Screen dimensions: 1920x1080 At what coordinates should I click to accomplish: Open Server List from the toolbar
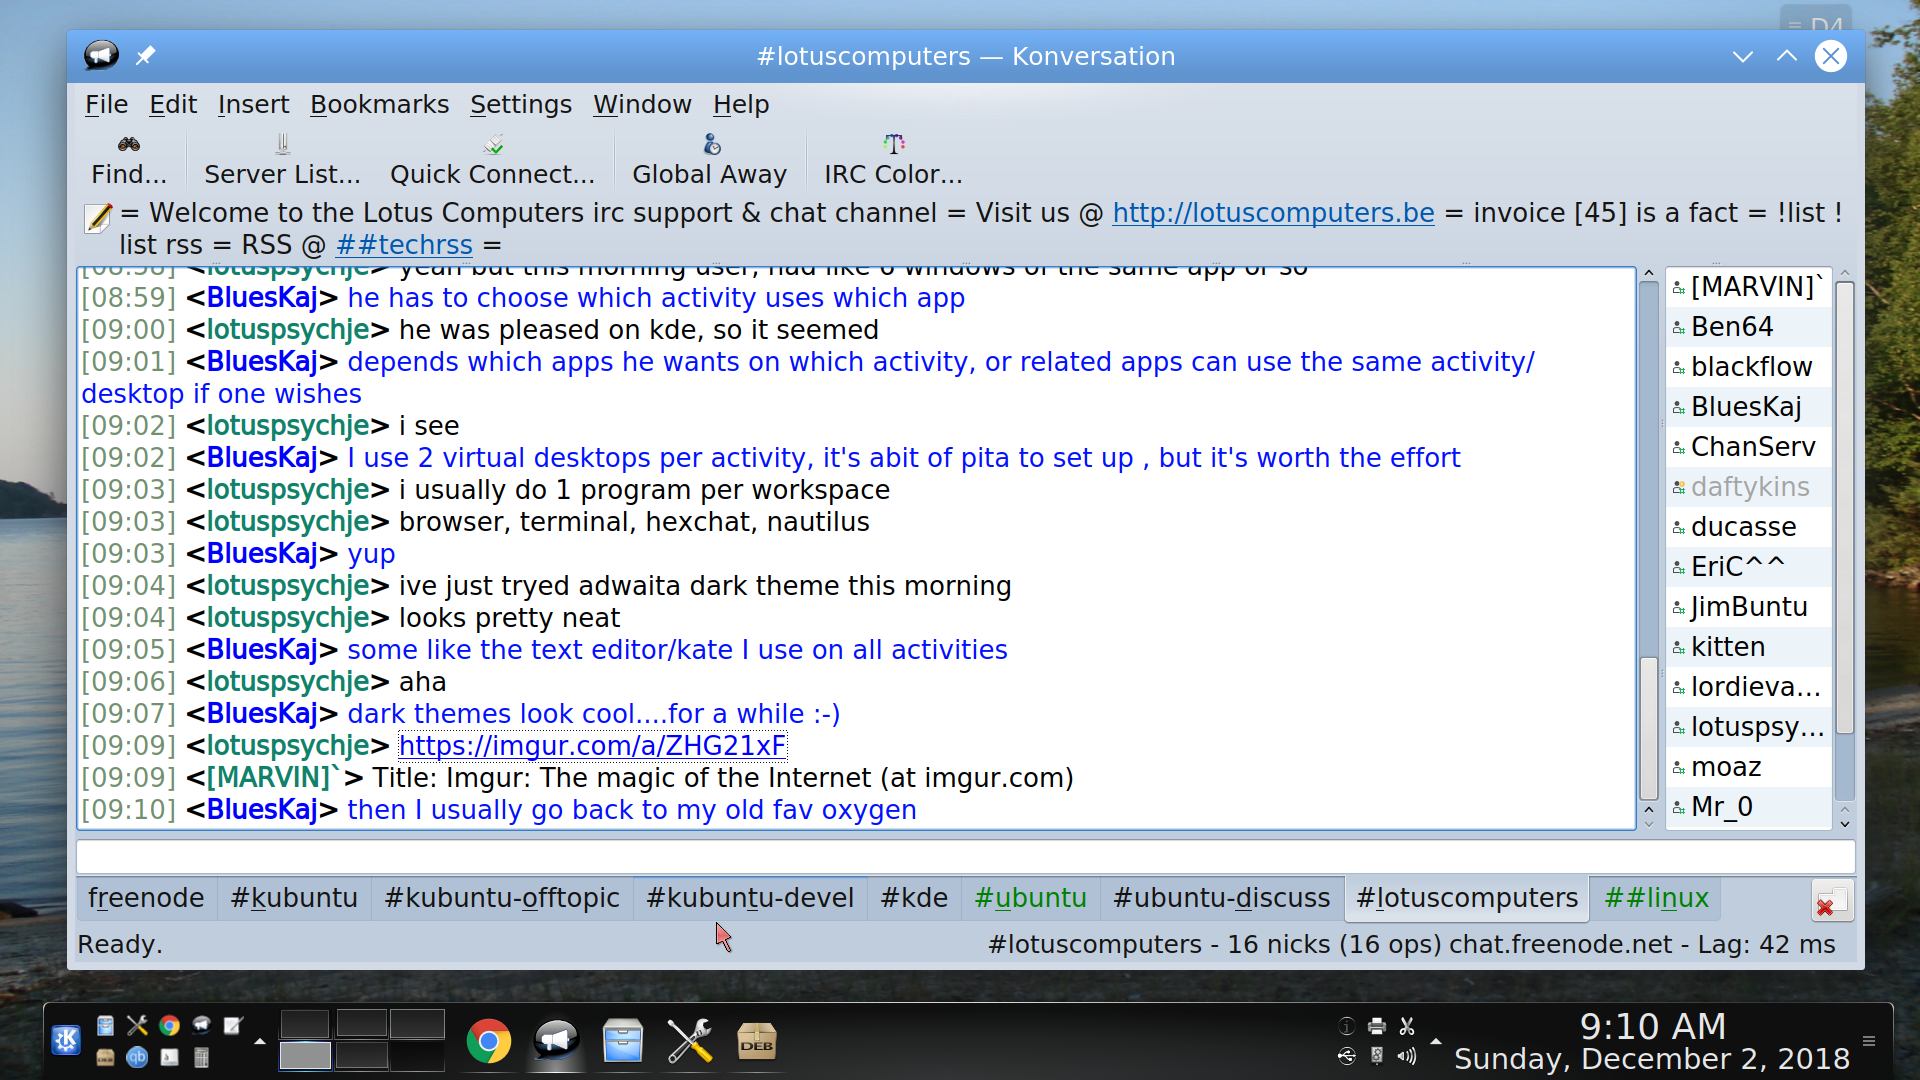pos(282,159)
